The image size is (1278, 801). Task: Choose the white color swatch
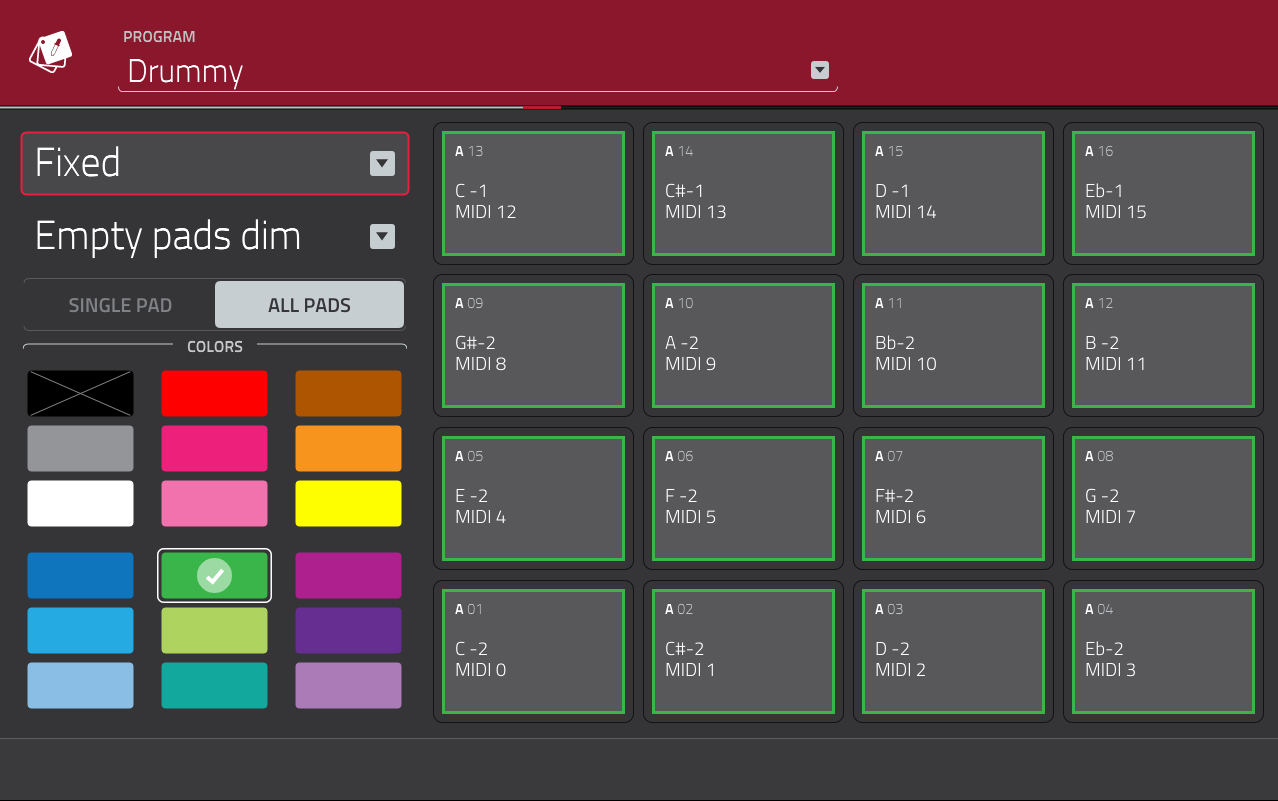[x=80, y=503]
